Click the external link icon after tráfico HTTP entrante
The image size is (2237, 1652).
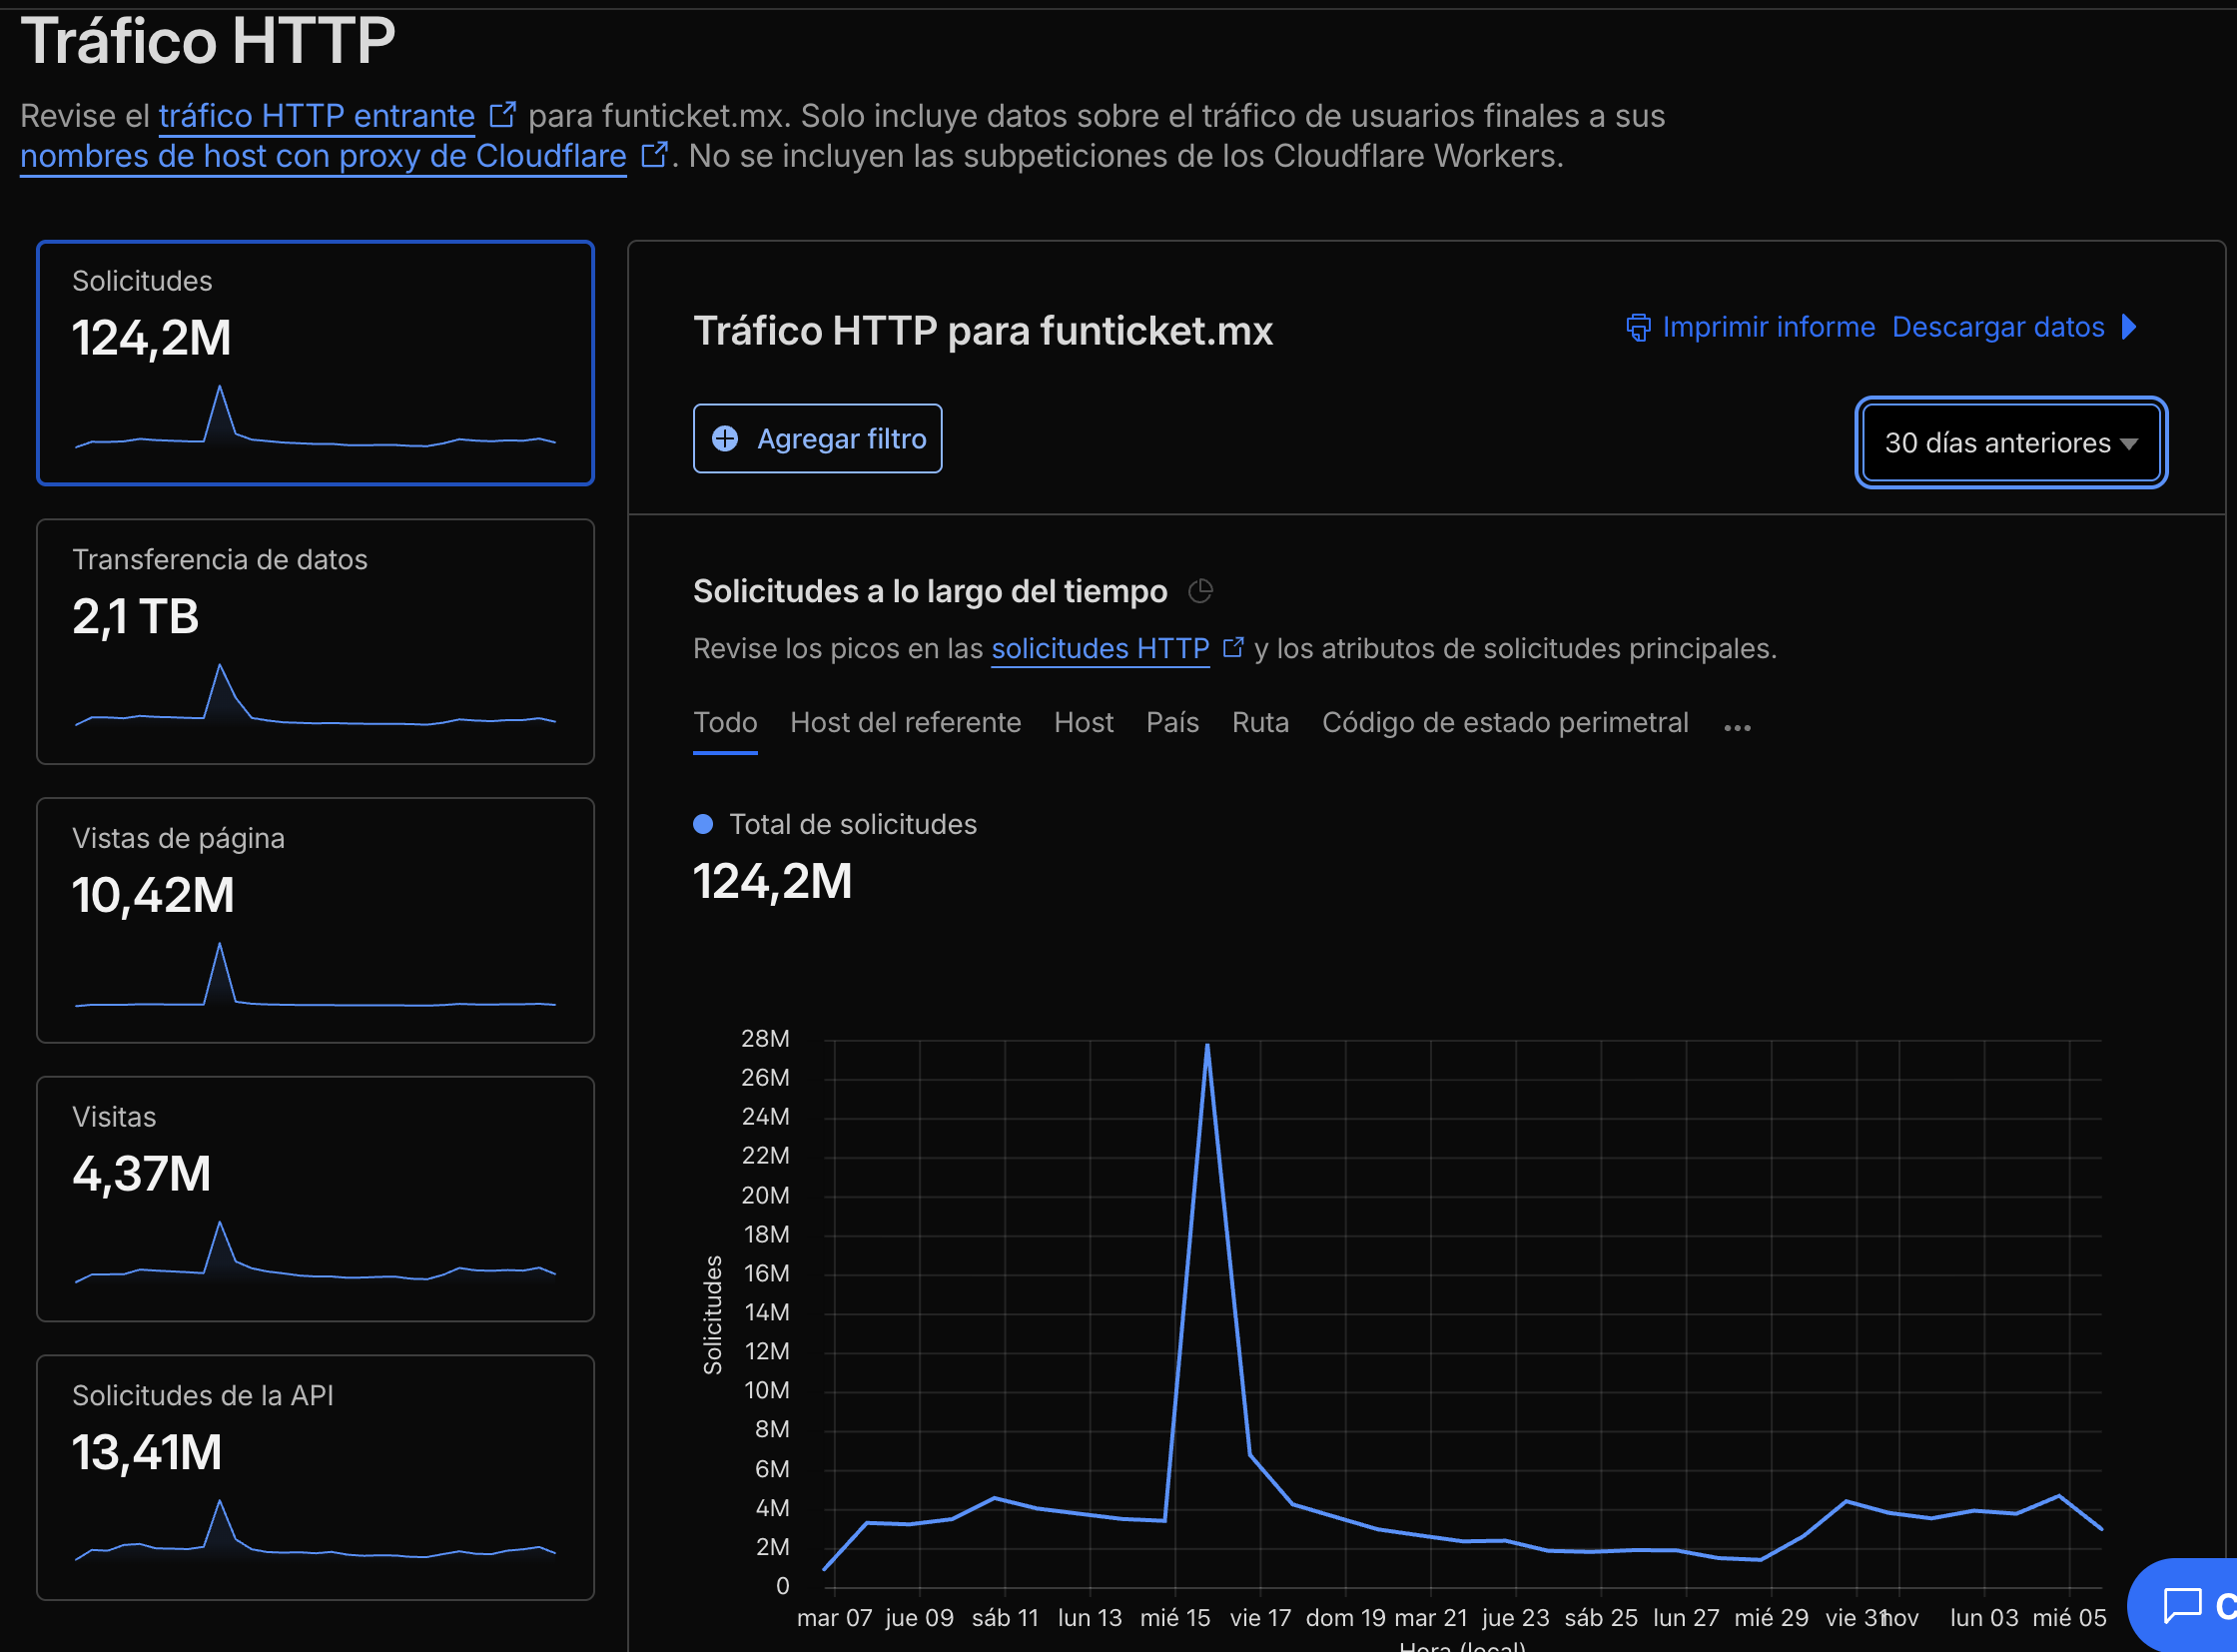tap(503, 113)
